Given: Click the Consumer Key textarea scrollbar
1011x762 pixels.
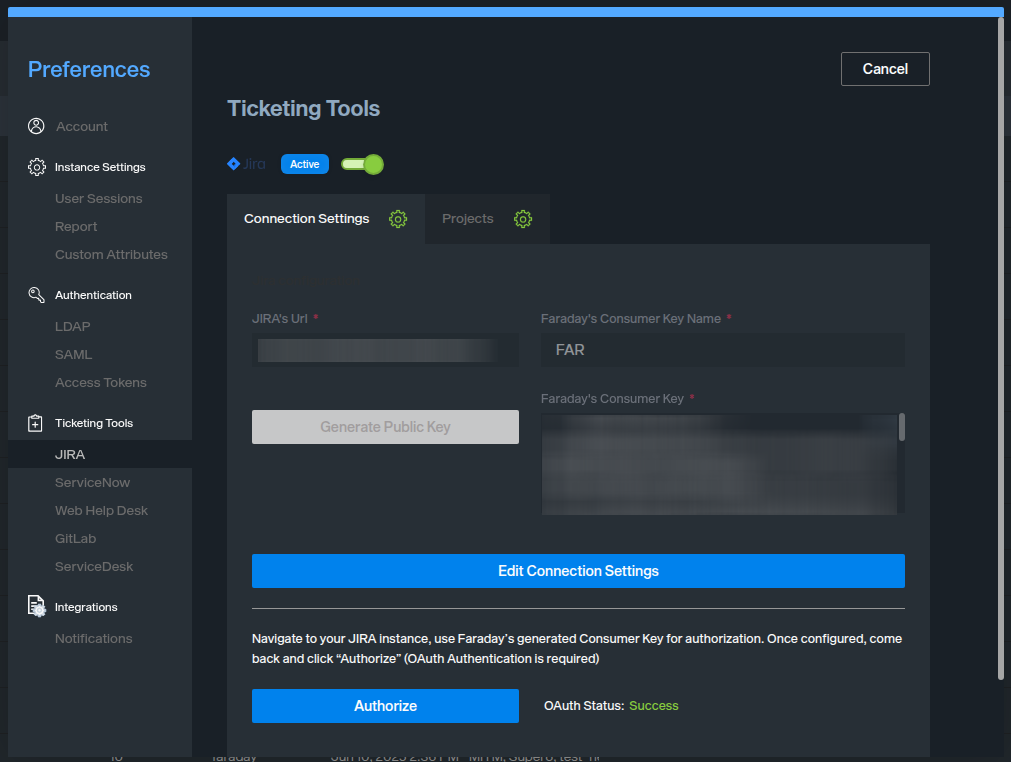Looking at the screenshot, I should [902, 428].
